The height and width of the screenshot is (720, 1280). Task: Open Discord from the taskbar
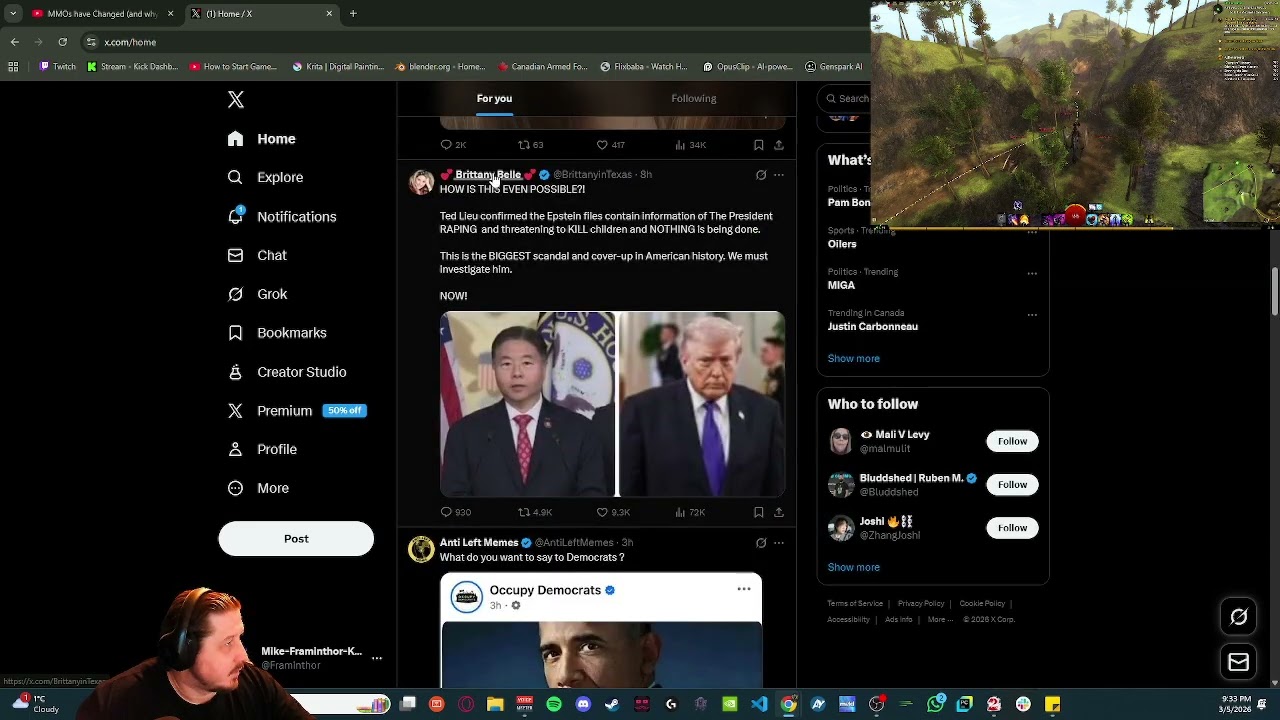pos(583,705)
